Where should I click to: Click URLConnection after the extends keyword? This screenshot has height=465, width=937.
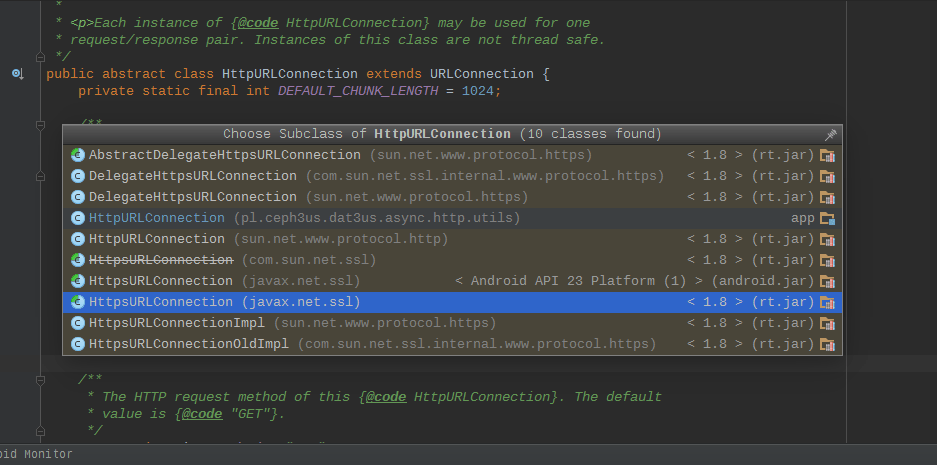click(482, 74)
